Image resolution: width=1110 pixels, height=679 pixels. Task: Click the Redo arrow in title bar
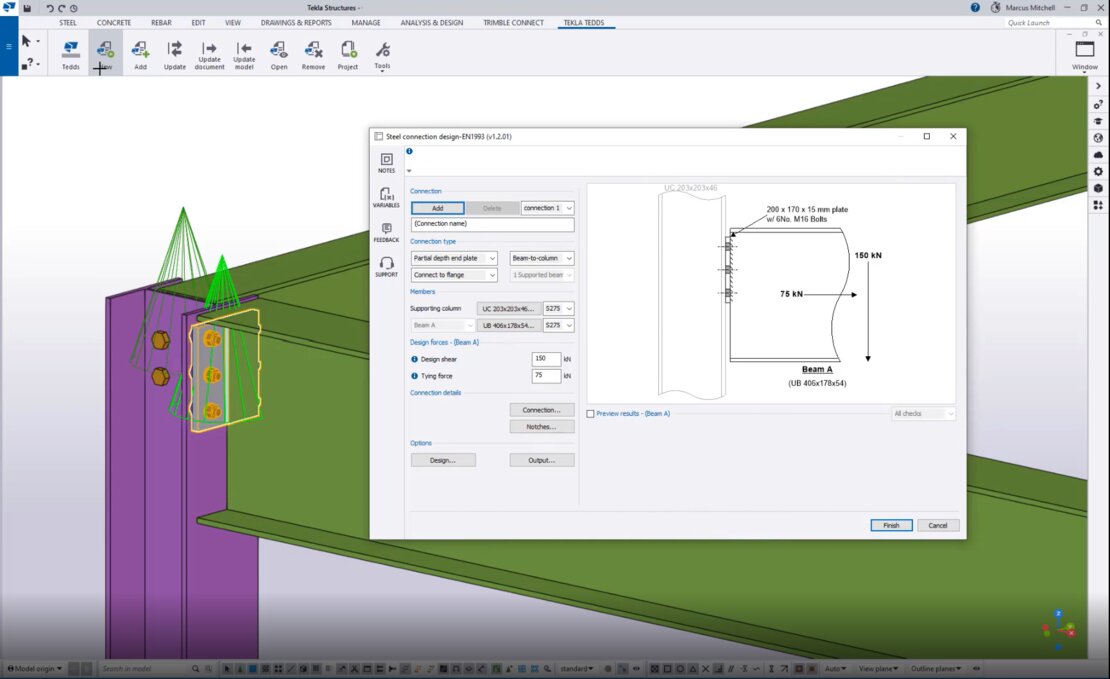[x=62, y=8]
